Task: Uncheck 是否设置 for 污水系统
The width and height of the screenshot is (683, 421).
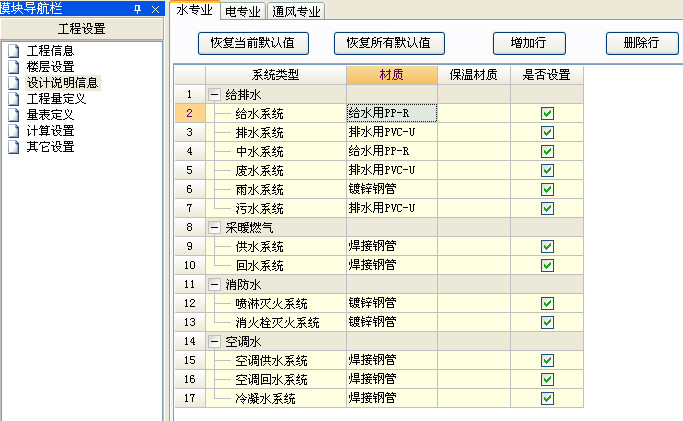Action: pos(547,208)
